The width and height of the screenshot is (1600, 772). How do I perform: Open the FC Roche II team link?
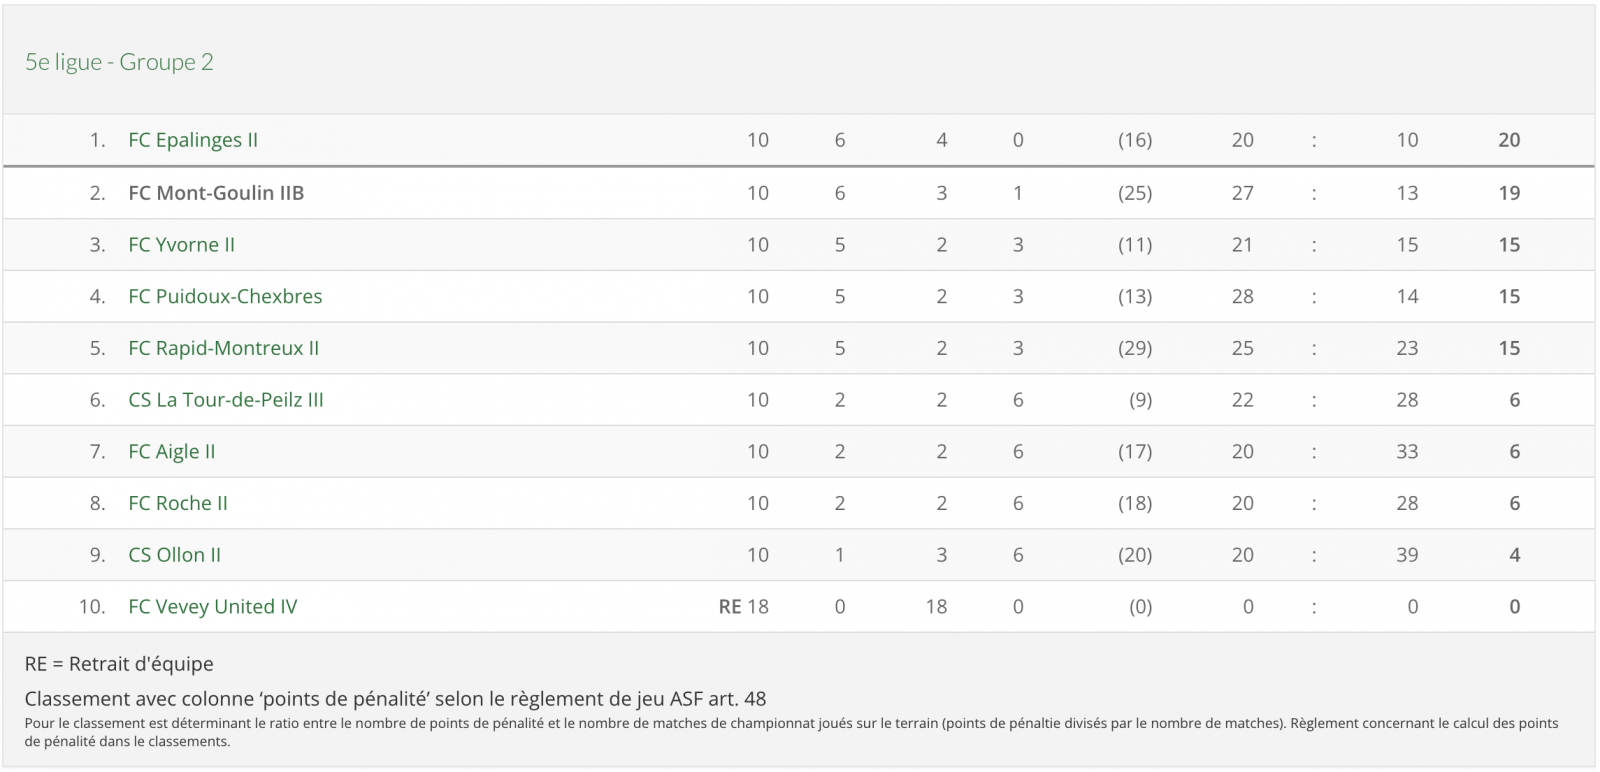coord(178,503)
